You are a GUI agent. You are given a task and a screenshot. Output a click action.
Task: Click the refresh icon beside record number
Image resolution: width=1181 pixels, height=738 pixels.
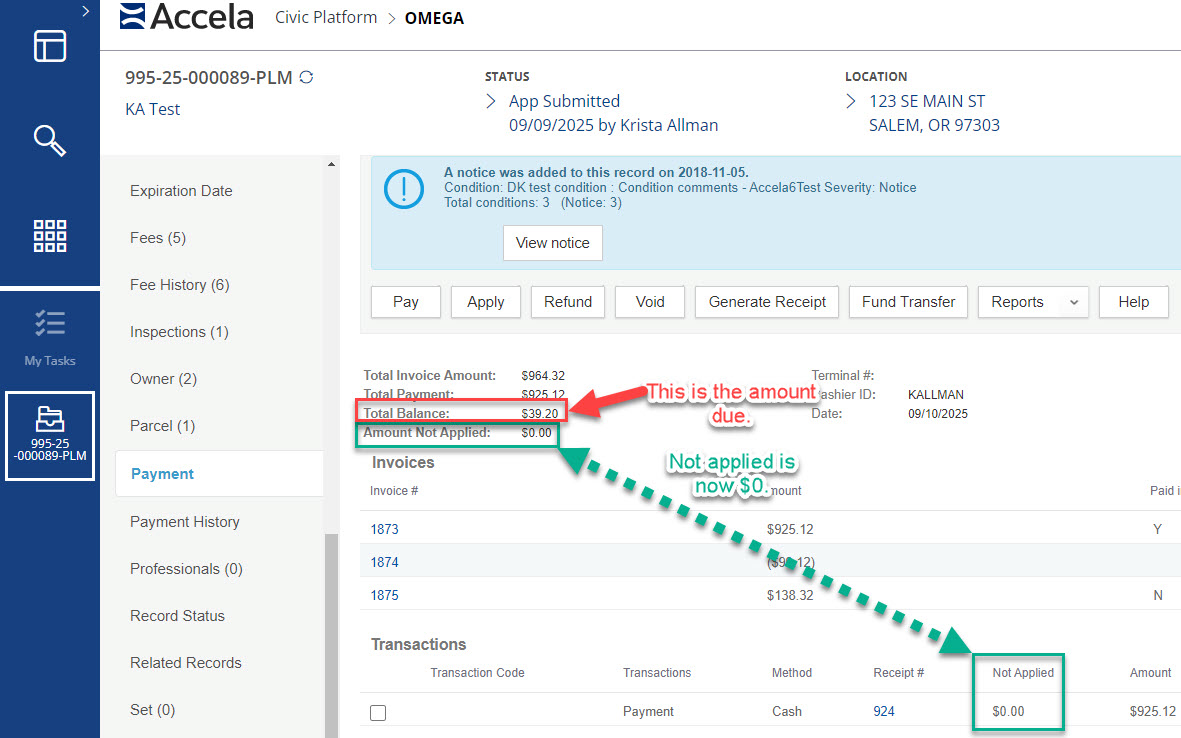(306, 77)
